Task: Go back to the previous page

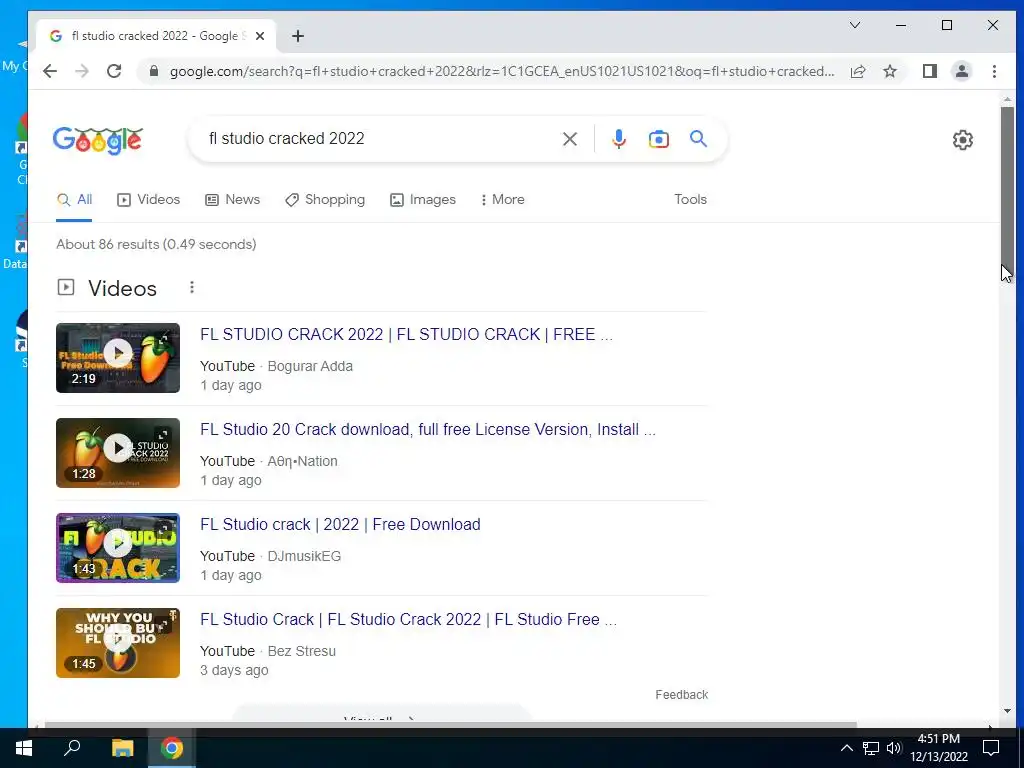Action: click(50, 71)
